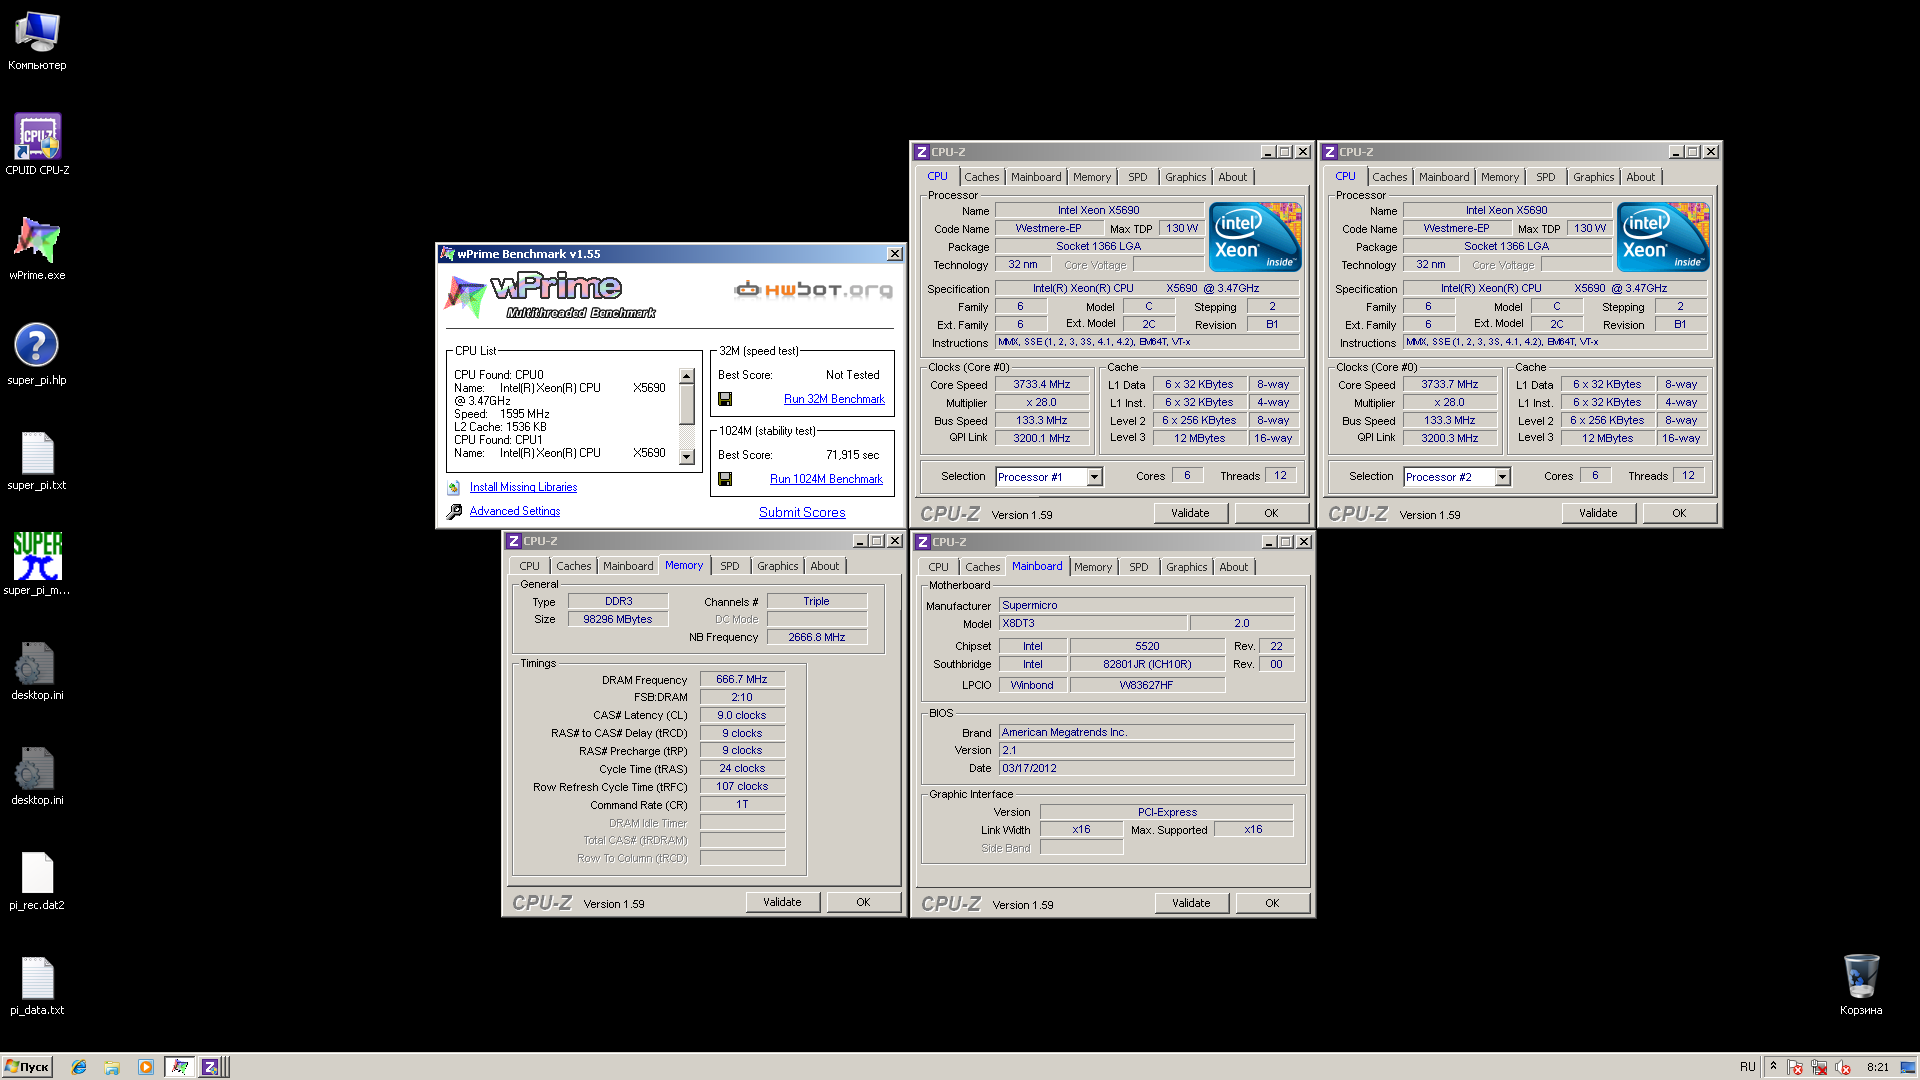Open the Корзина recycle bin
1920x1080 pixels.
click(1861, 985)
